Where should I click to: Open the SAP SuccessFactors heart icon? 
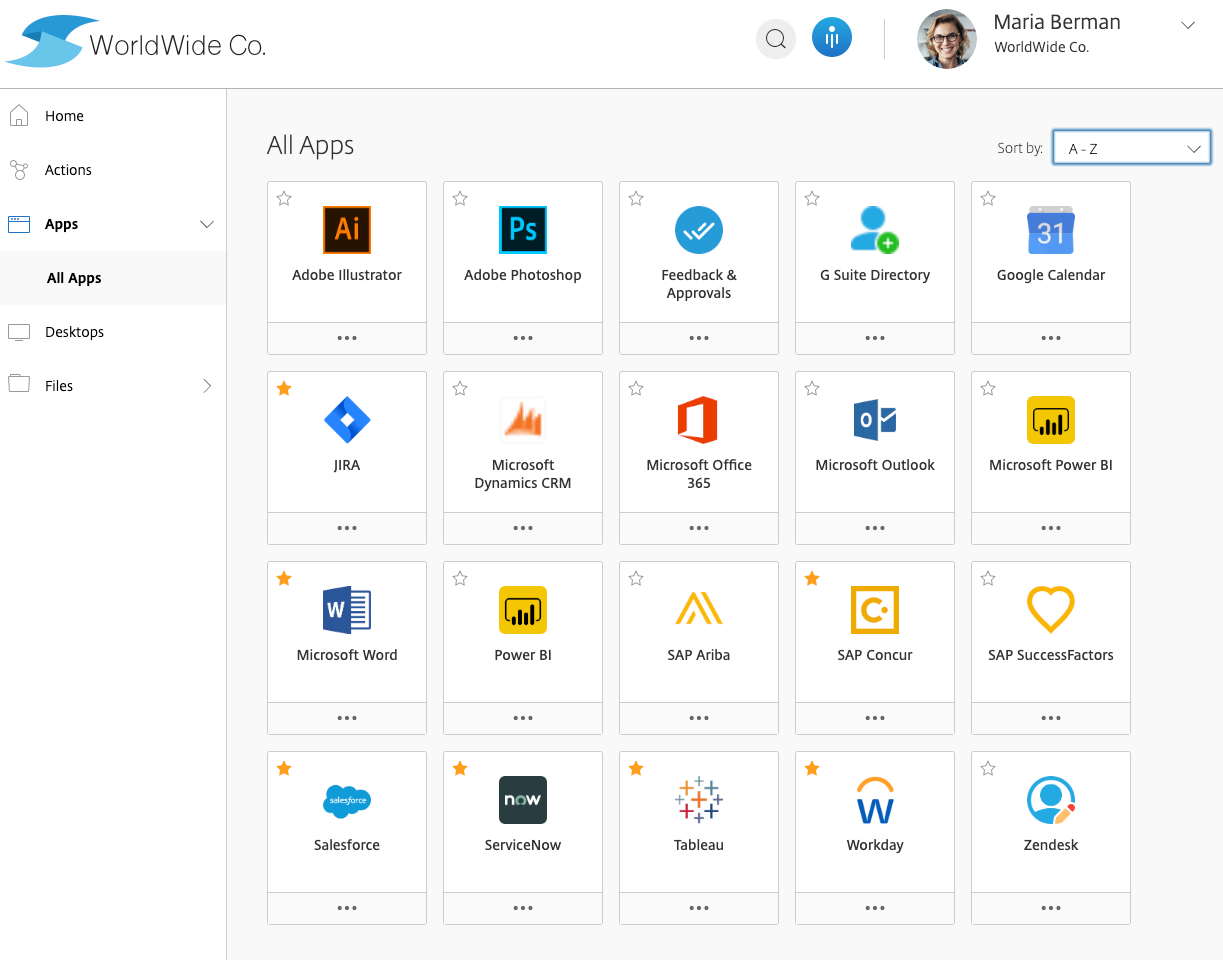point(1051,610)
